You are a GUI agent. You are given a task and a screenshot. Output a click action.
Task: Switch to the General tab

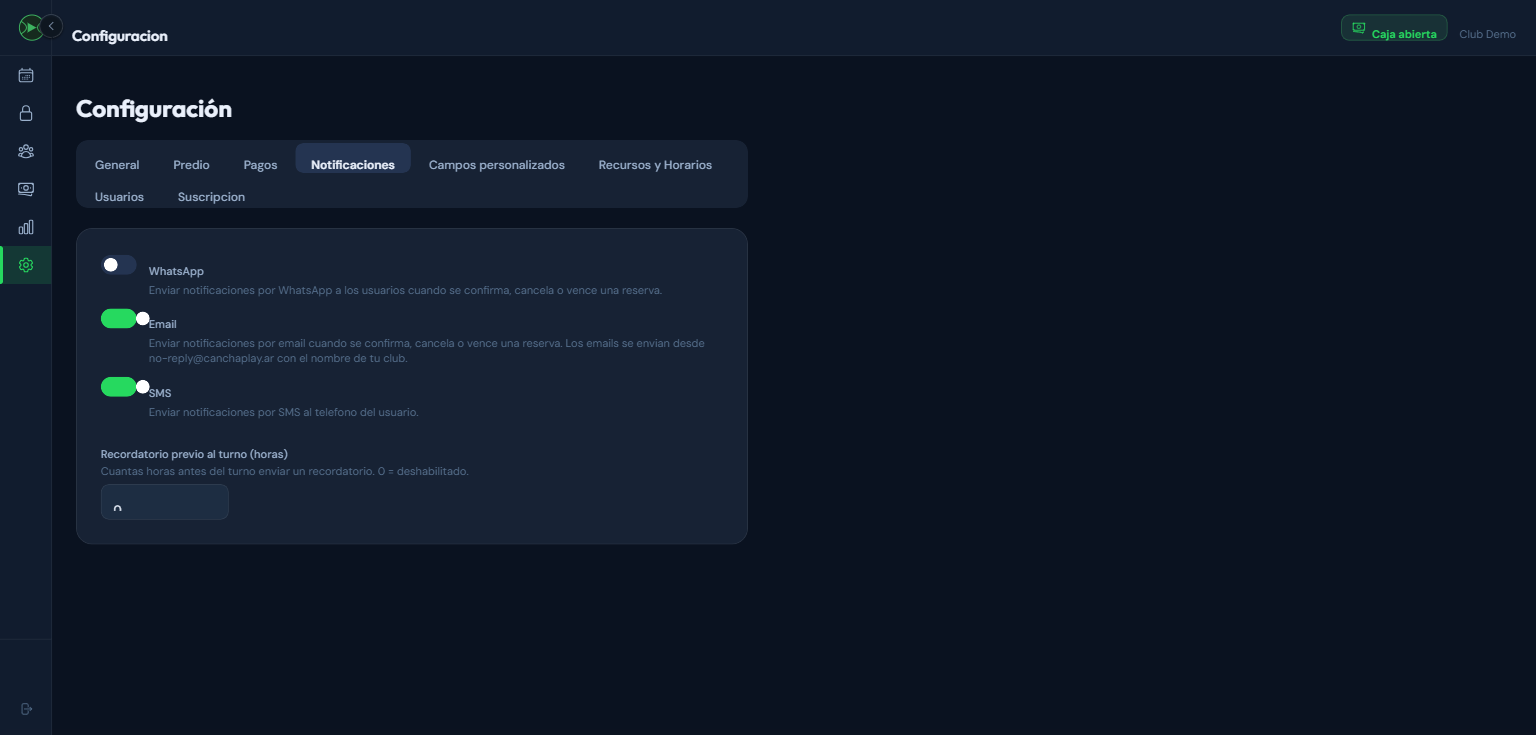click(x=117, y=165)
